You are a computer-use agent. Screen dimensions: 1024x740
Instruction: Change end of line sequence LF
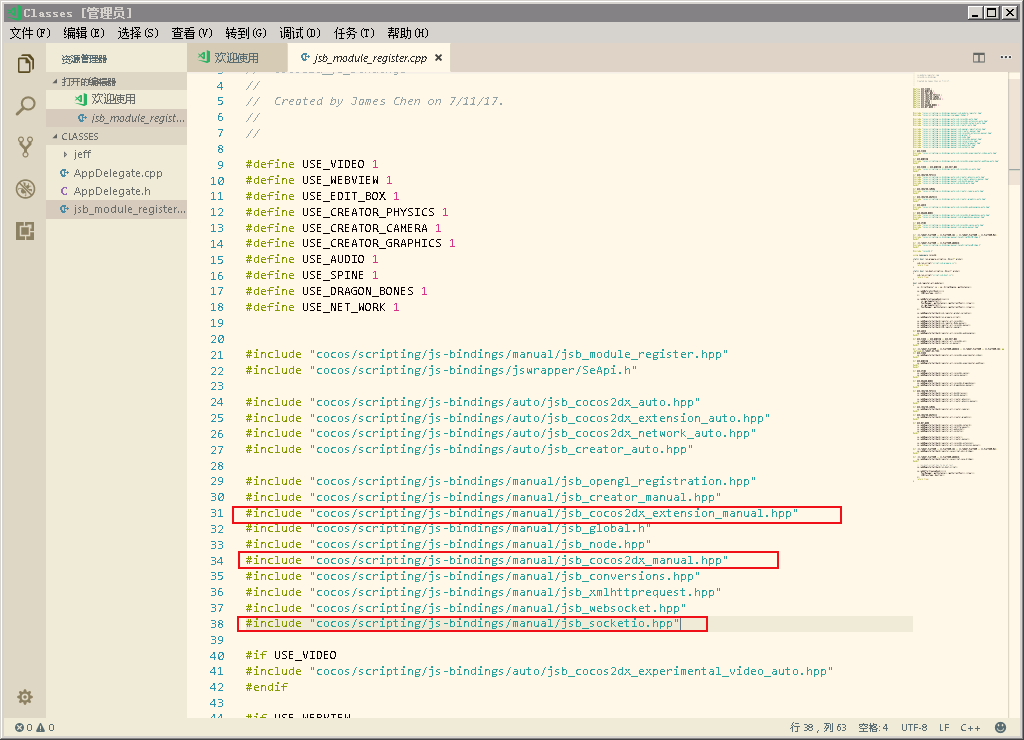(x=944, y=727)
